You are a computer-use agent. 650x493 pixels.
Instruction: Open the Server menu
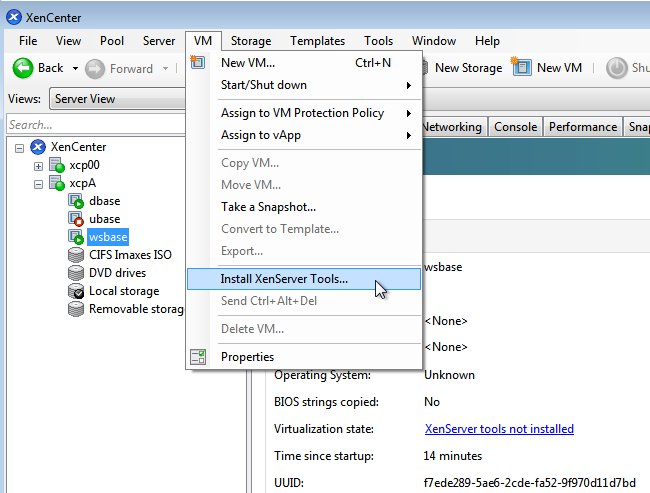(x=159, y=41)
